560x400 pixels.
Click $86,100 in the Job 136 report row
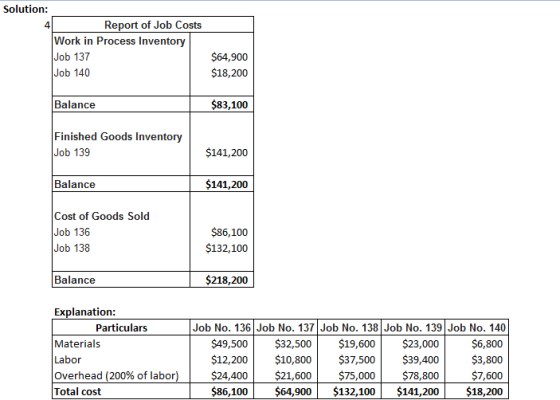coord(229,232)
